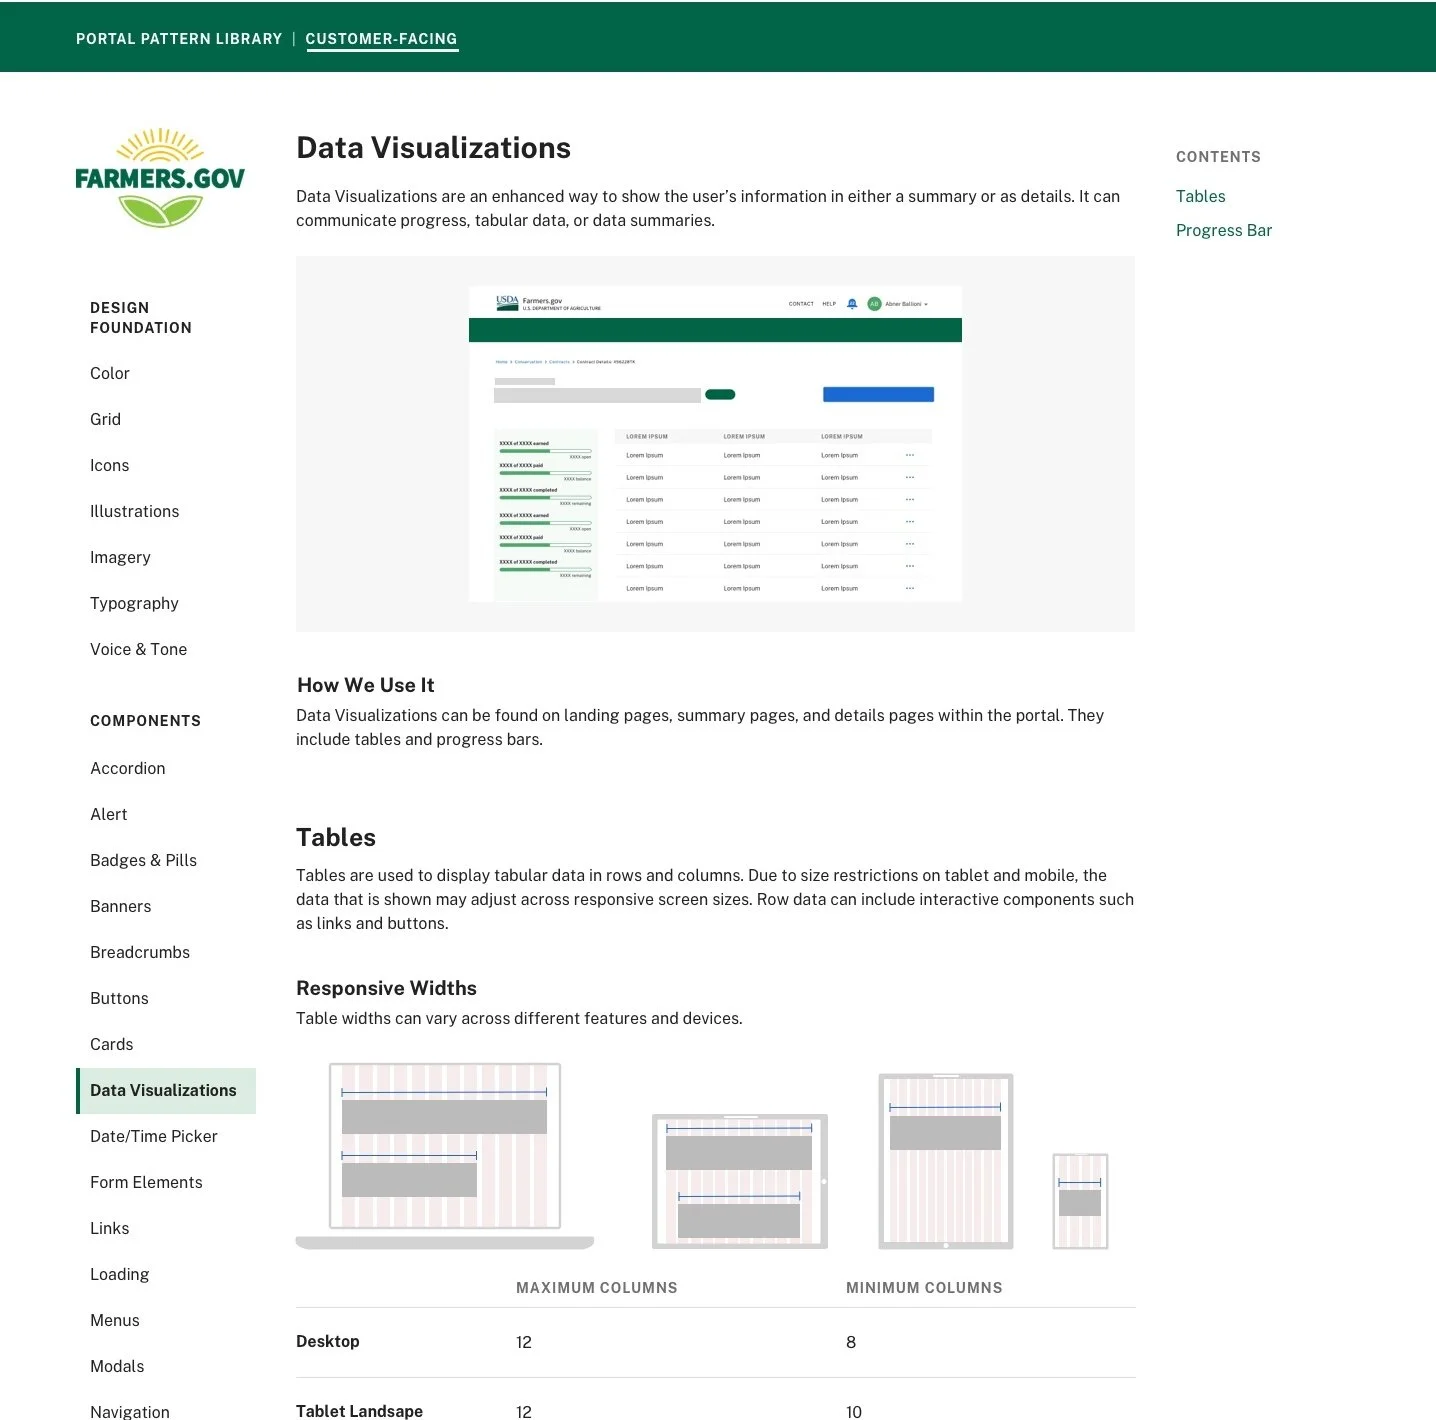Open the Cards component page
Viewport: 1436px width, 1420px height.
coord(111,1044)
